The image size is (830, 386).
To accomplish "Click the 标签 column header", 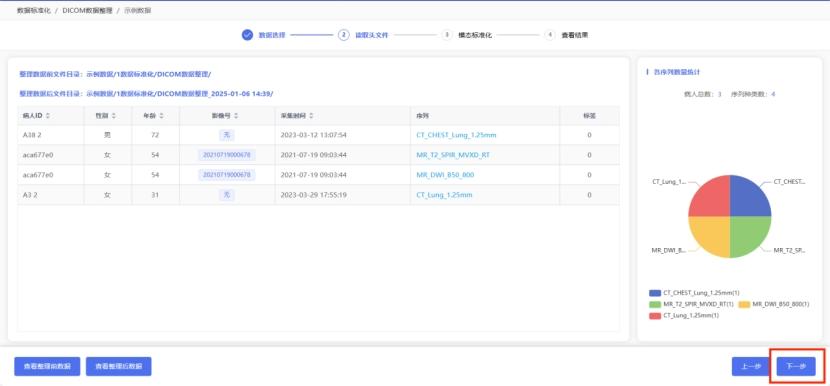I will pos(589,115).
